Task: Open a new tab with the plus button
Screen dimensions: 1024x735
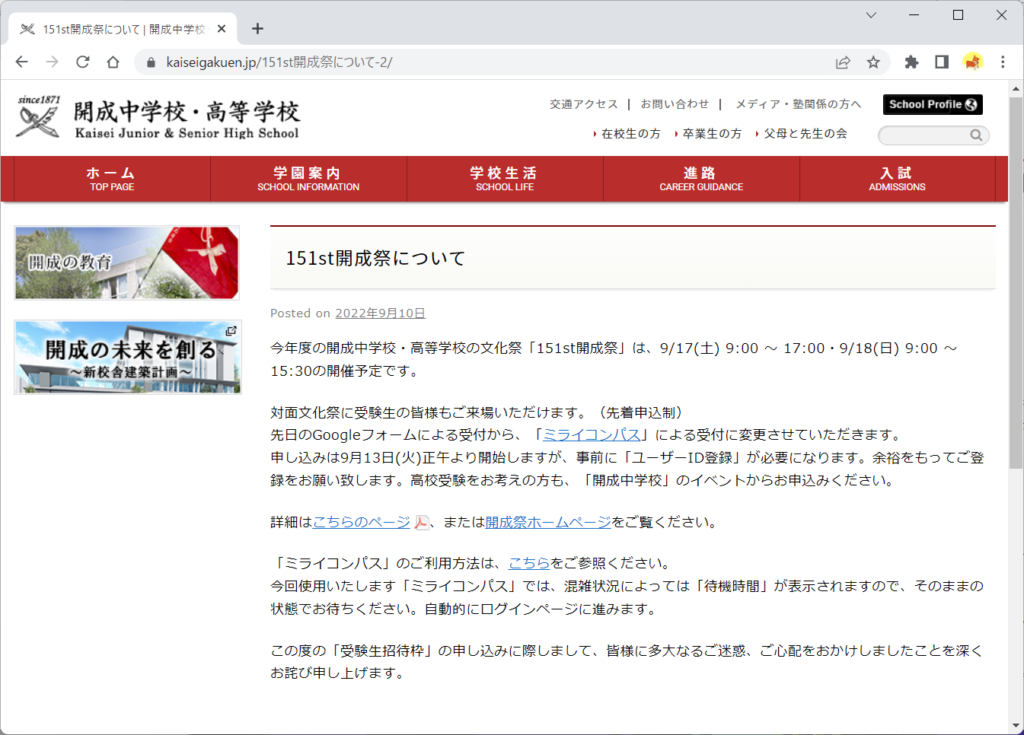Action: [257, 29]
